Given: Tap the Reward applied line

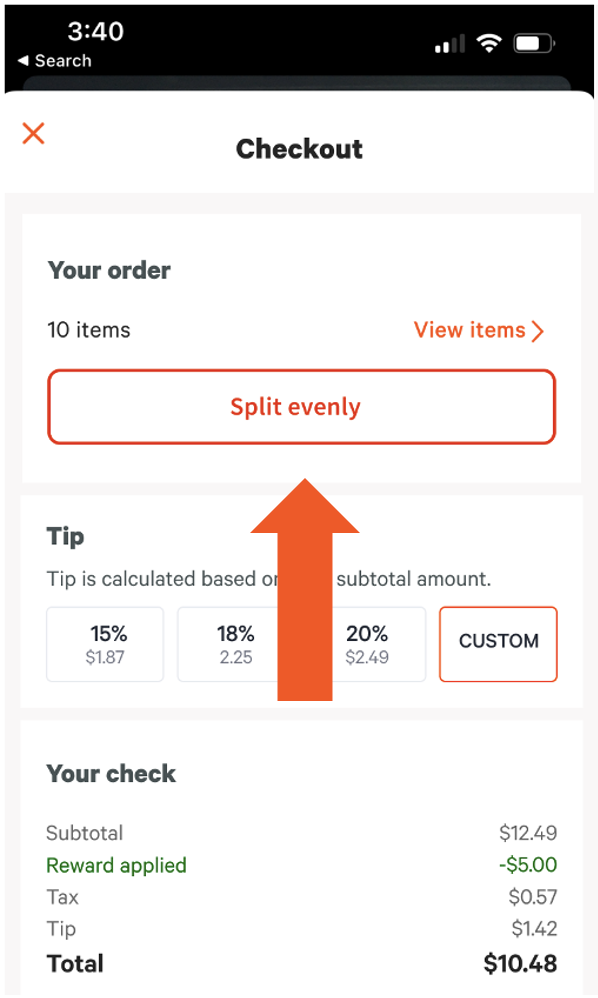Looking at the screenshot, I should click(116, 865).
